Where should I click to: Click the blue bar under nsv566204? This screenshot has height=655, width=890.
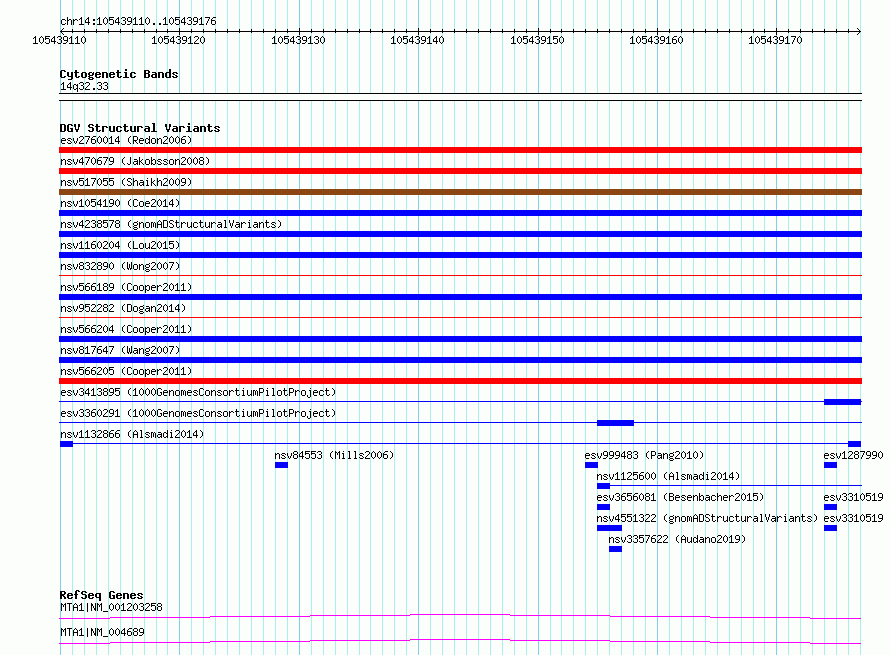[x=460, y=339]
